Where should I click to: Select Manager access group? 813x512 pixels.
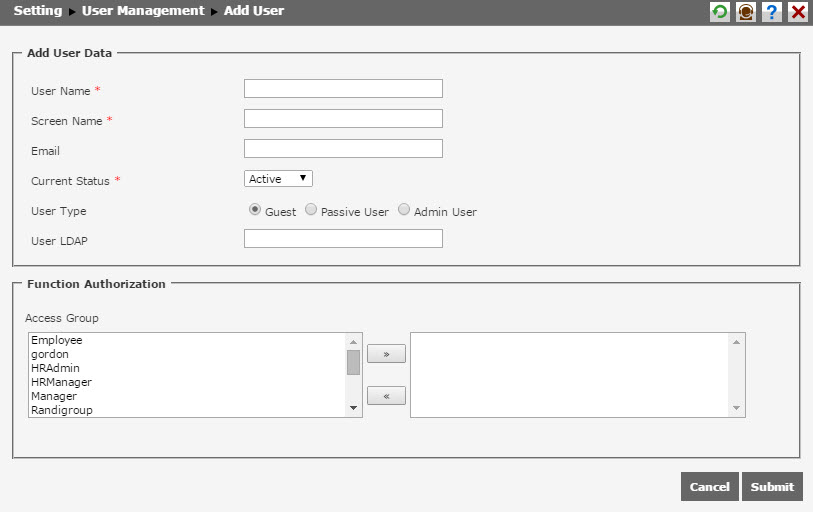pos(187,396)
